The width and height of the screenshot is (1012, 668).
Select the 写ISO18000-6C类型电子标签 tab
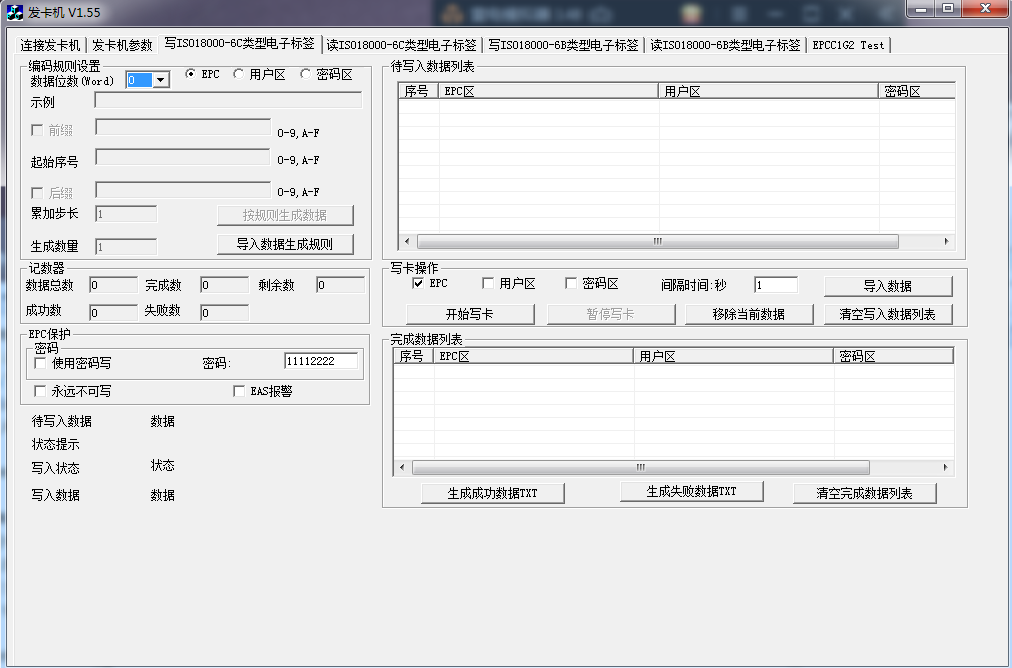point(239,43)
